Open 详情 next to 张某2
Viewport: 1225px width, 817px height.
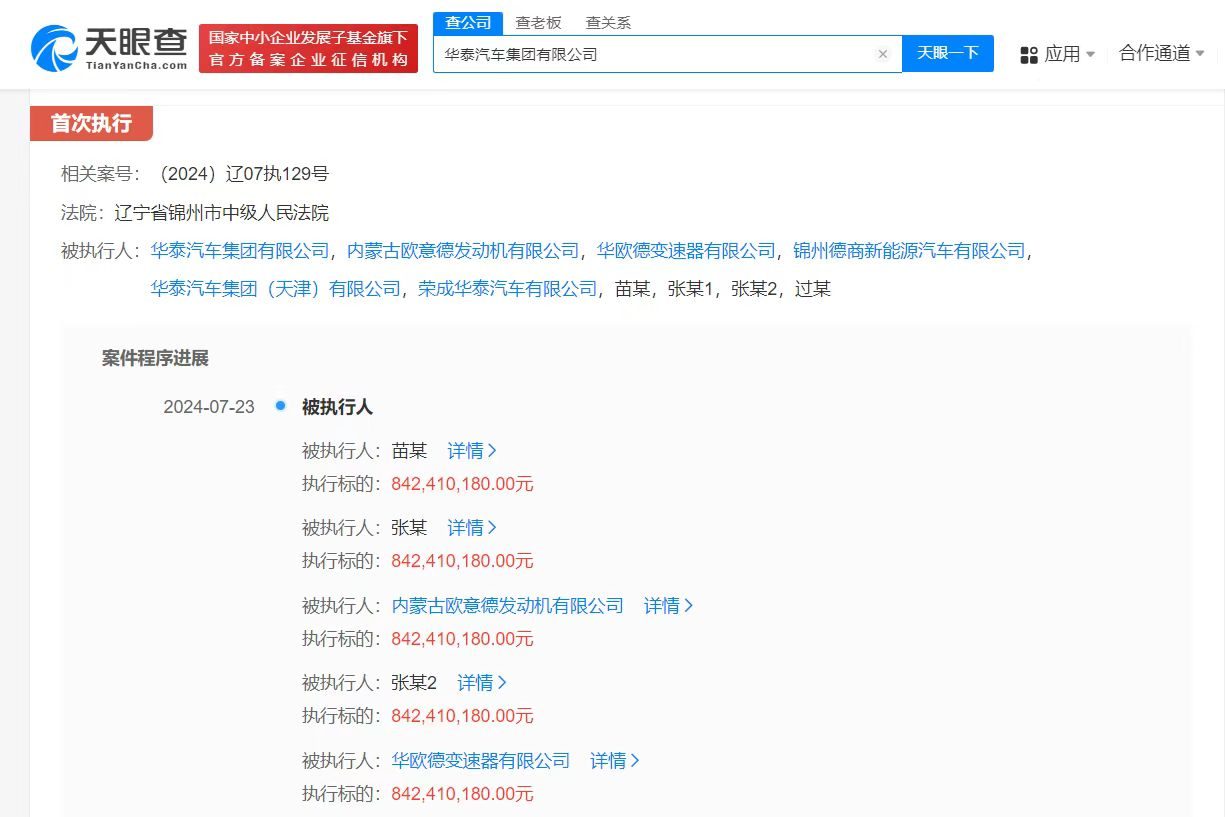click(481, 683)
